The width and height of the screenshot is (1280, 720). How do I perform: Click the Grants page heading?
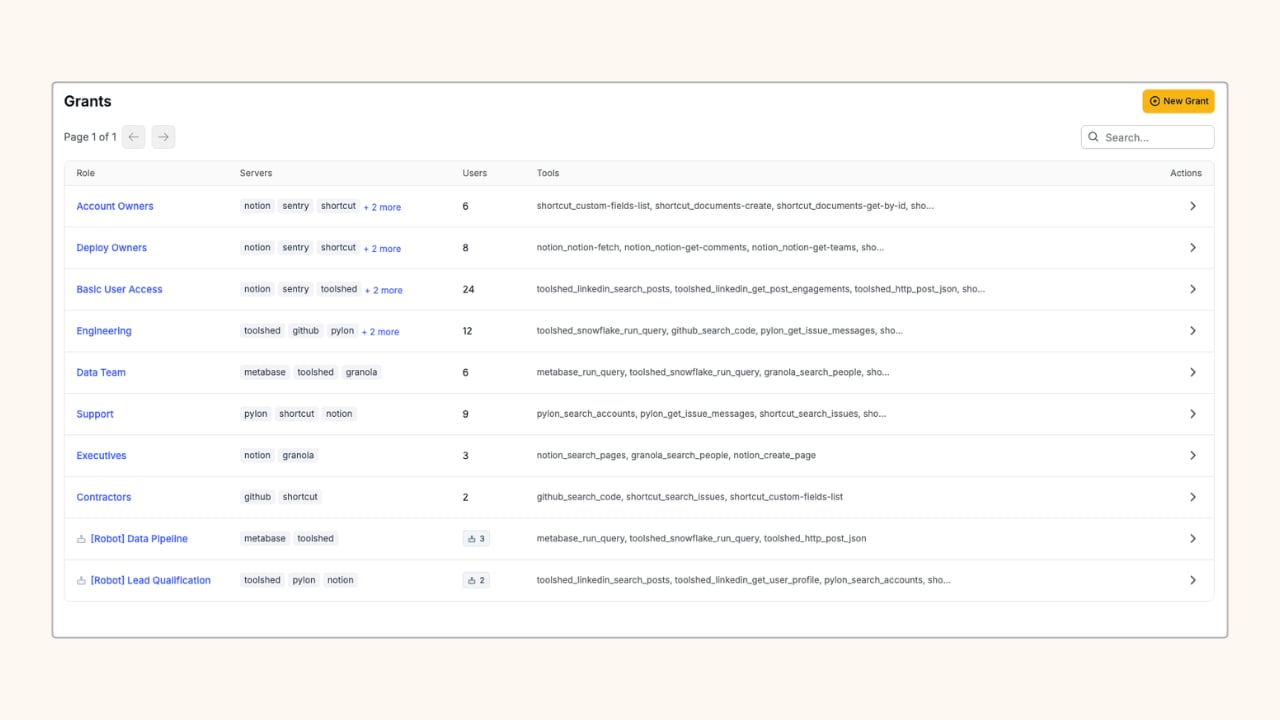(88, 101)
